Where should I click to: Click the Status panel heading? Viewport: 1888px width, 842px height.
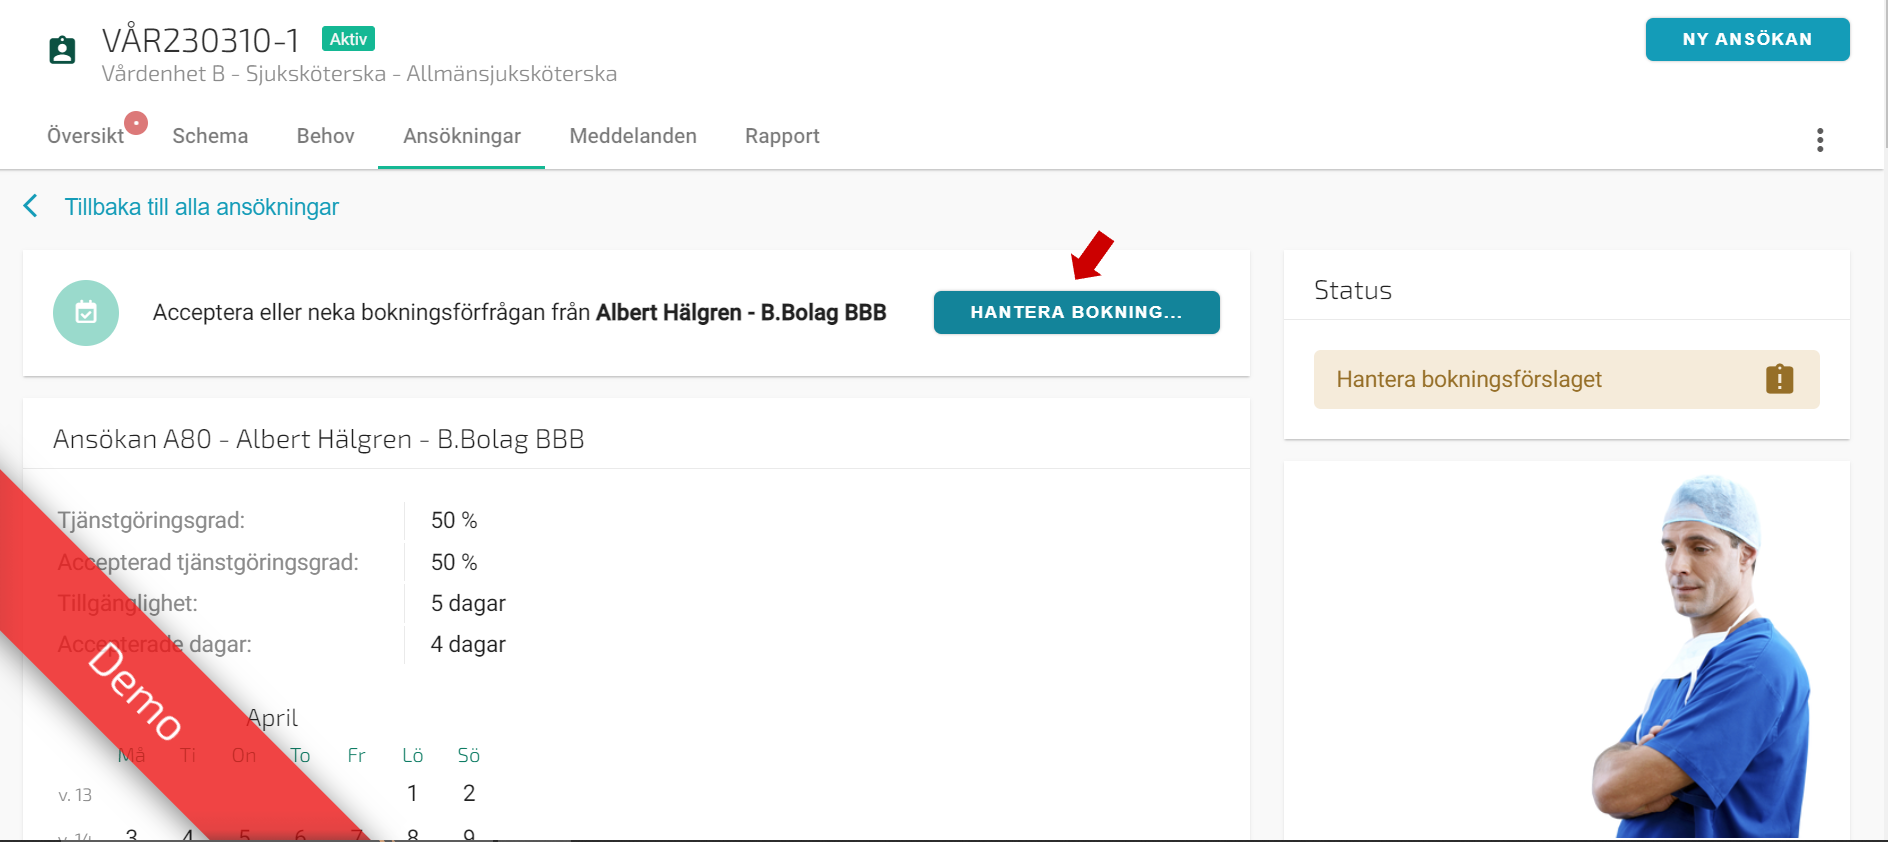click(1353, 290)
